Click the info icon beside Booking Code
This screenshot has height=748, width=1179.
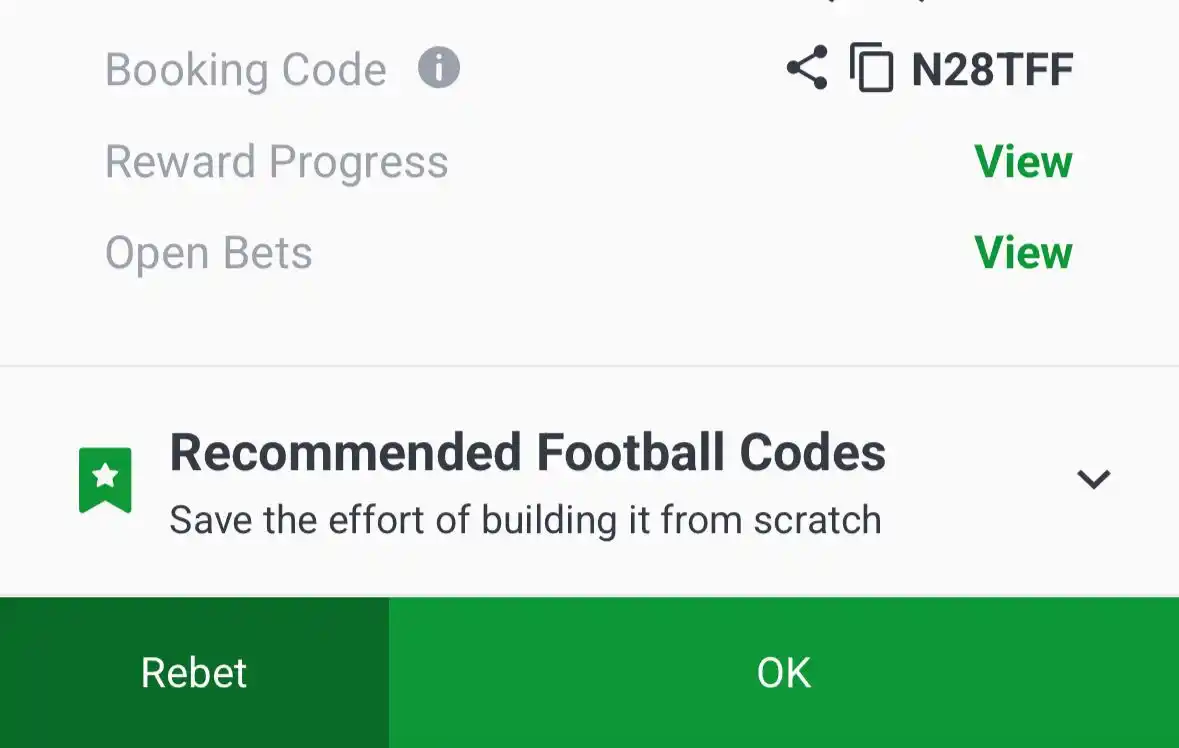[x=438, y=69]
